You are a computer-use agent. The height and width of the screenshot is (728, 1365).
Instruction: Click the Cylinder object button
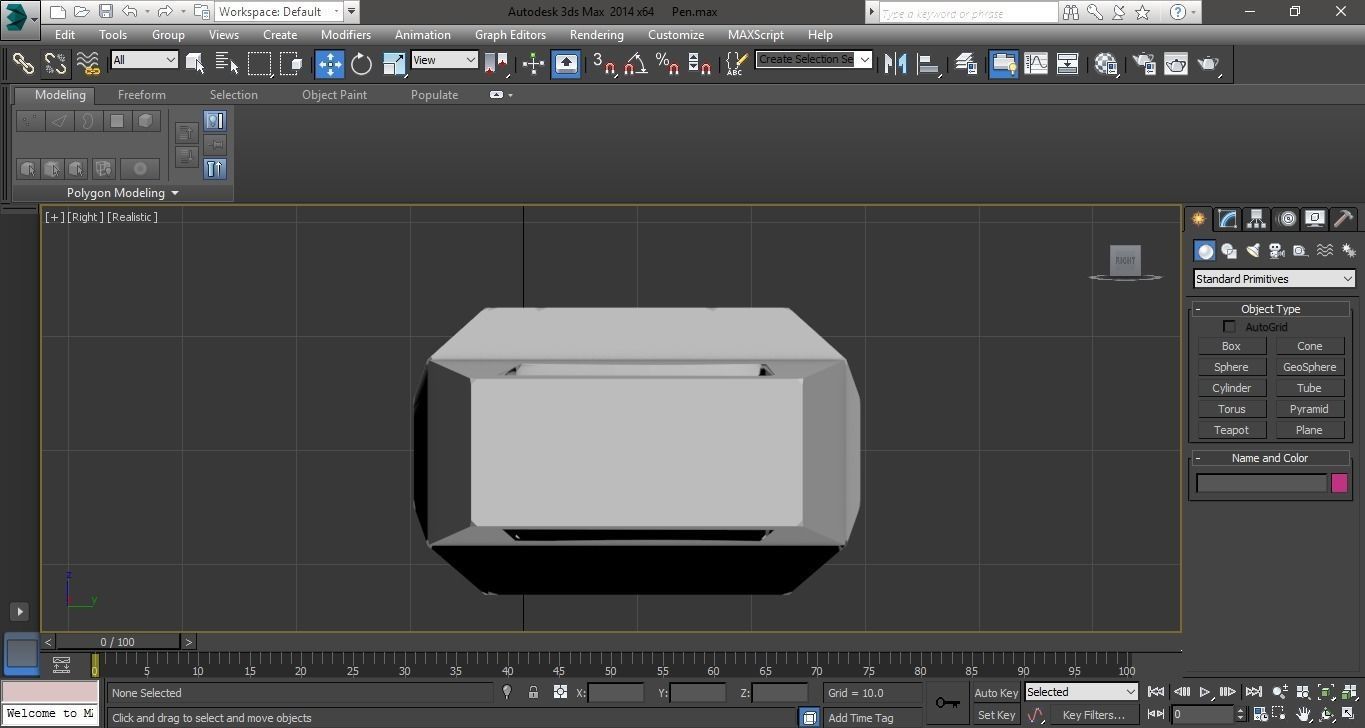point(1231,388)
